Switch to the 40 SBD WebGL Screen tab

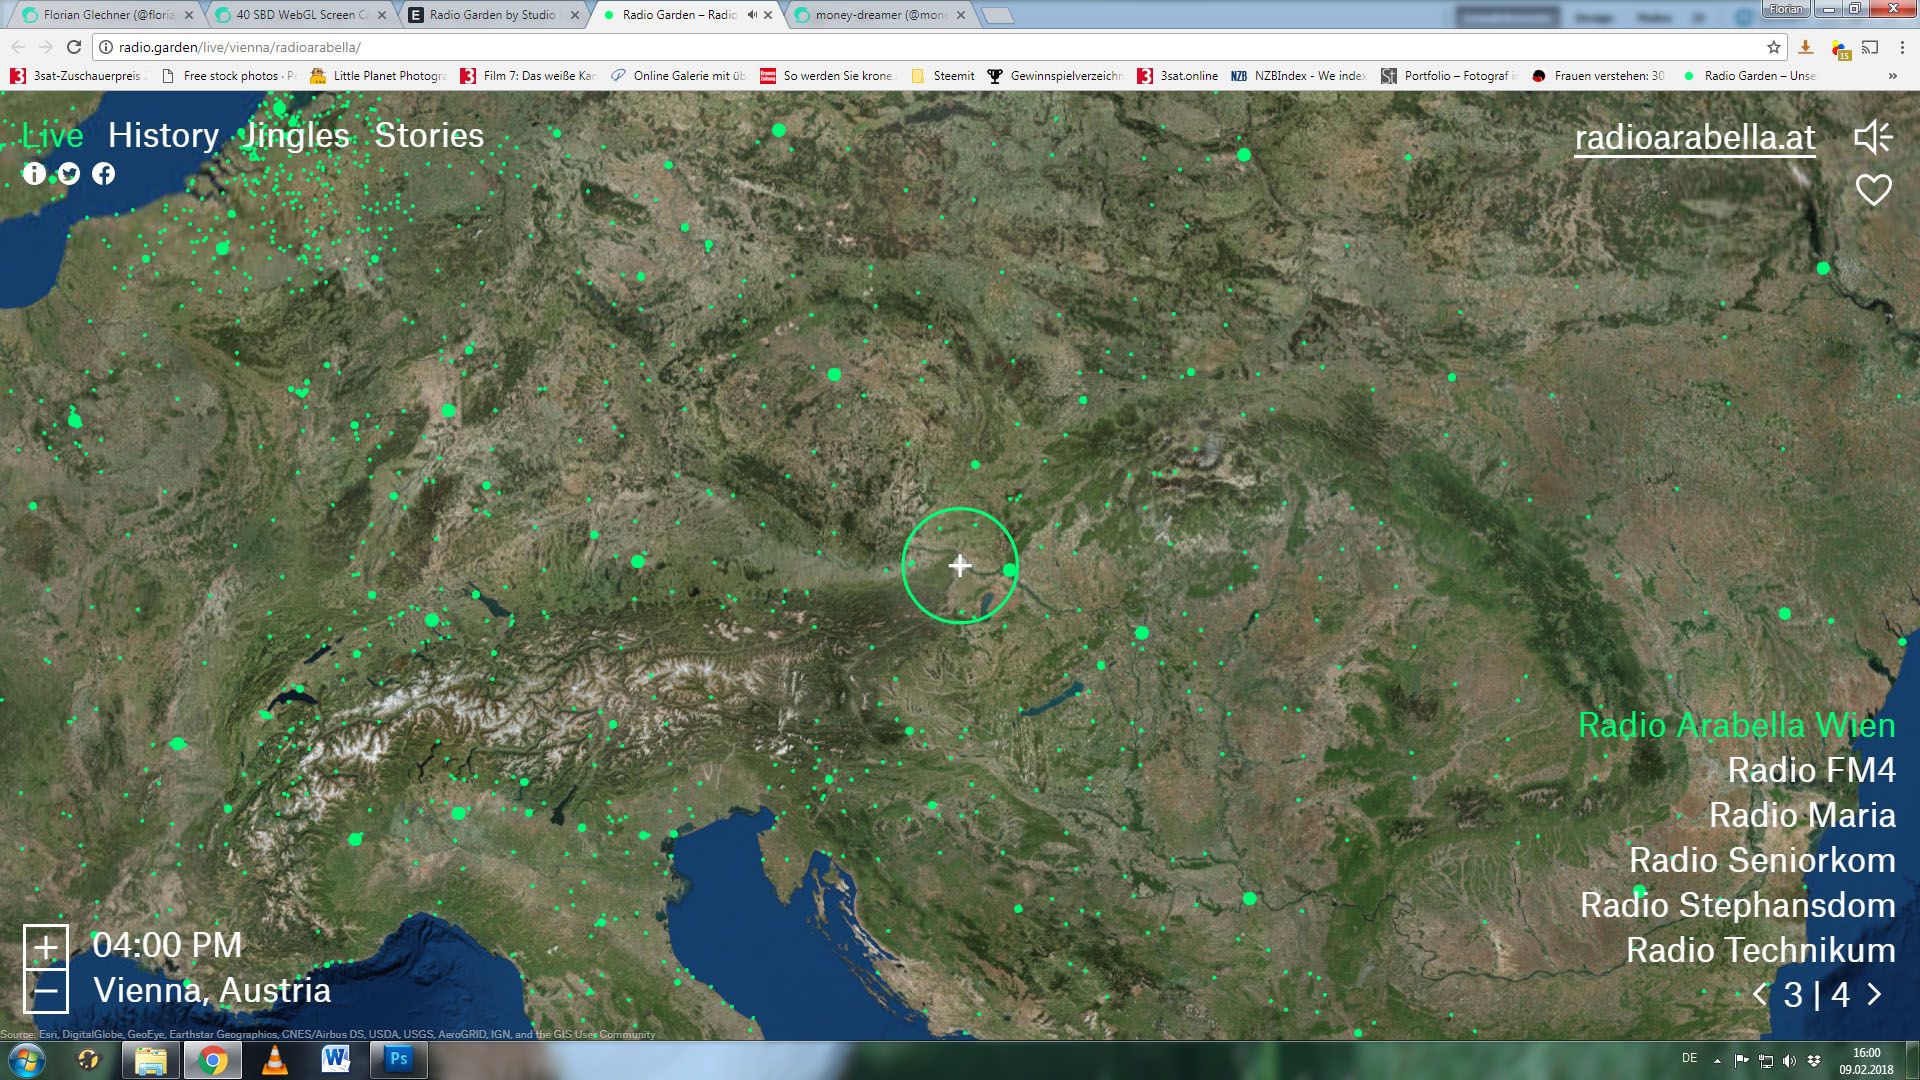point(301,15)
